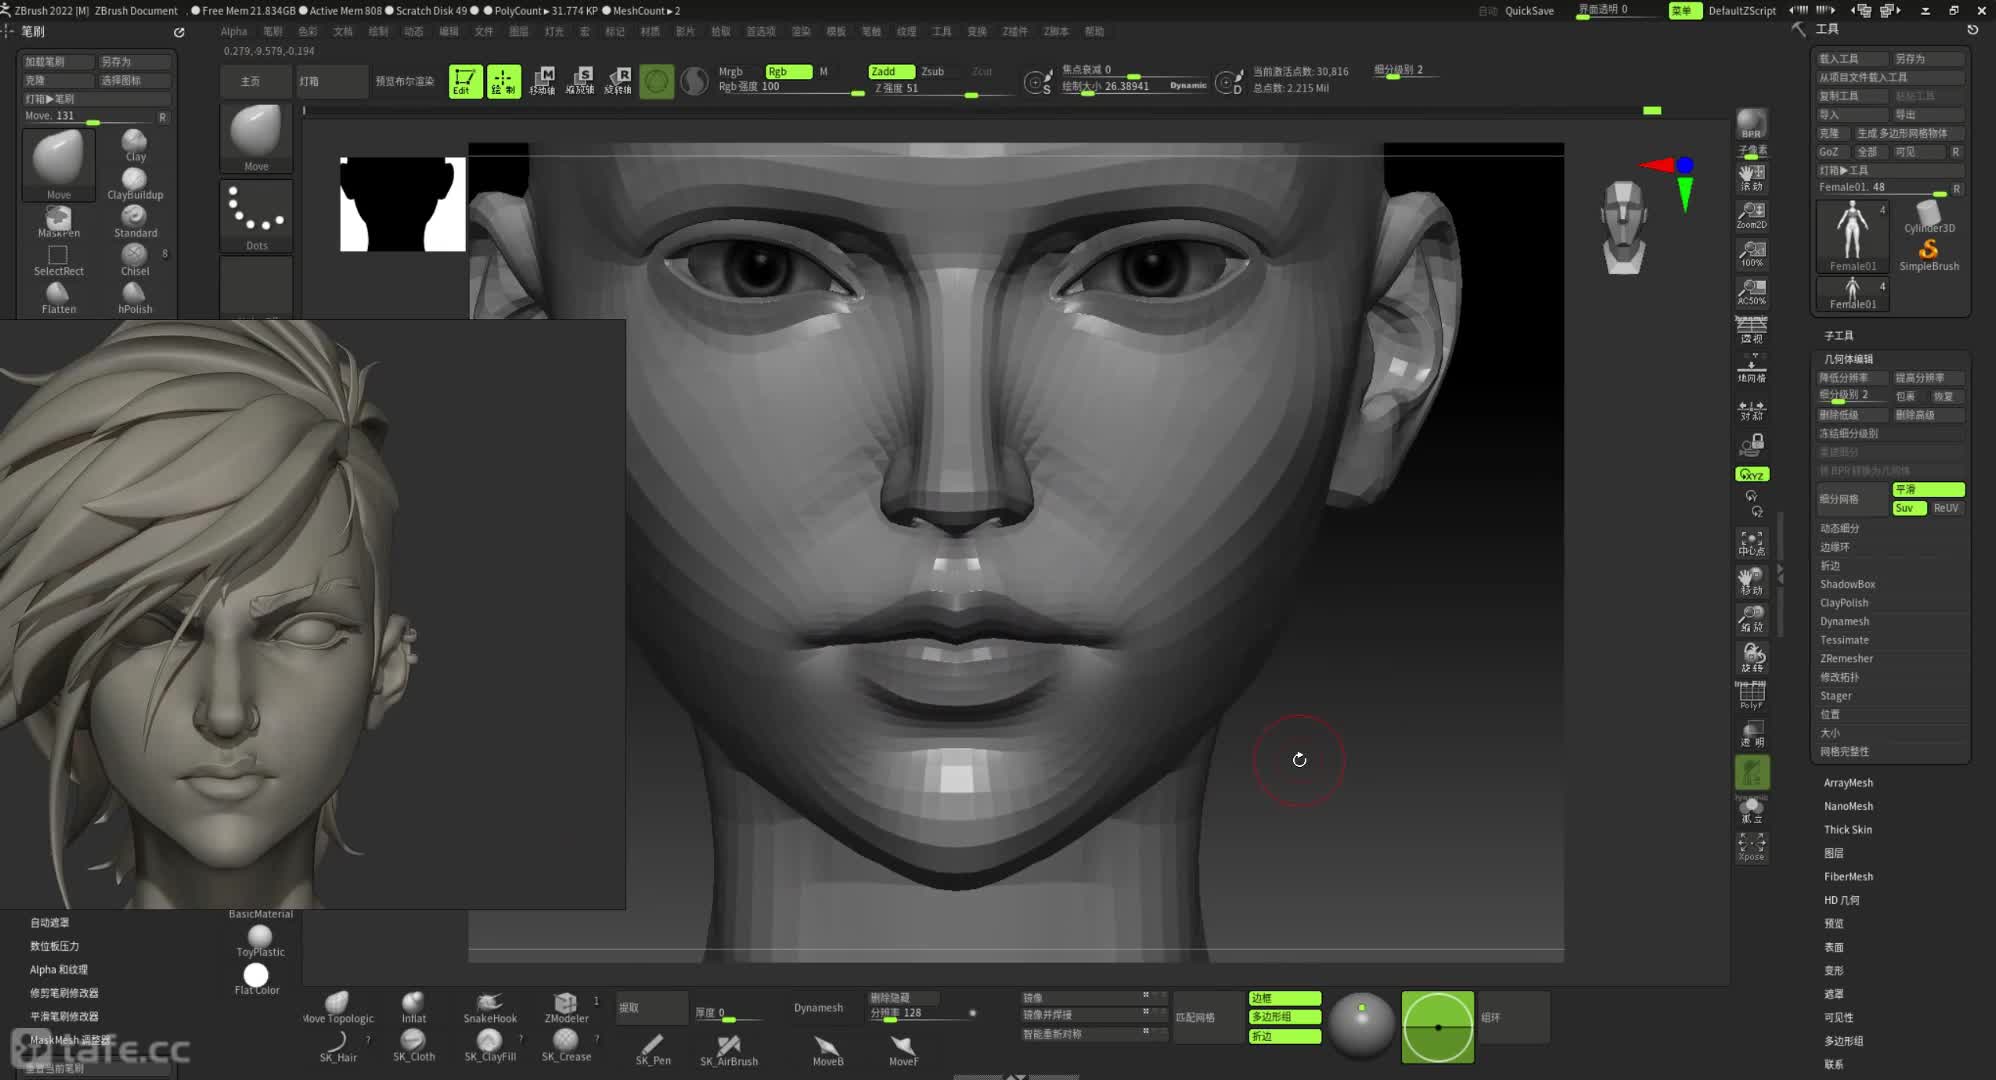
Task: Open the Dots stroke type selector
Action: point(256,217)
